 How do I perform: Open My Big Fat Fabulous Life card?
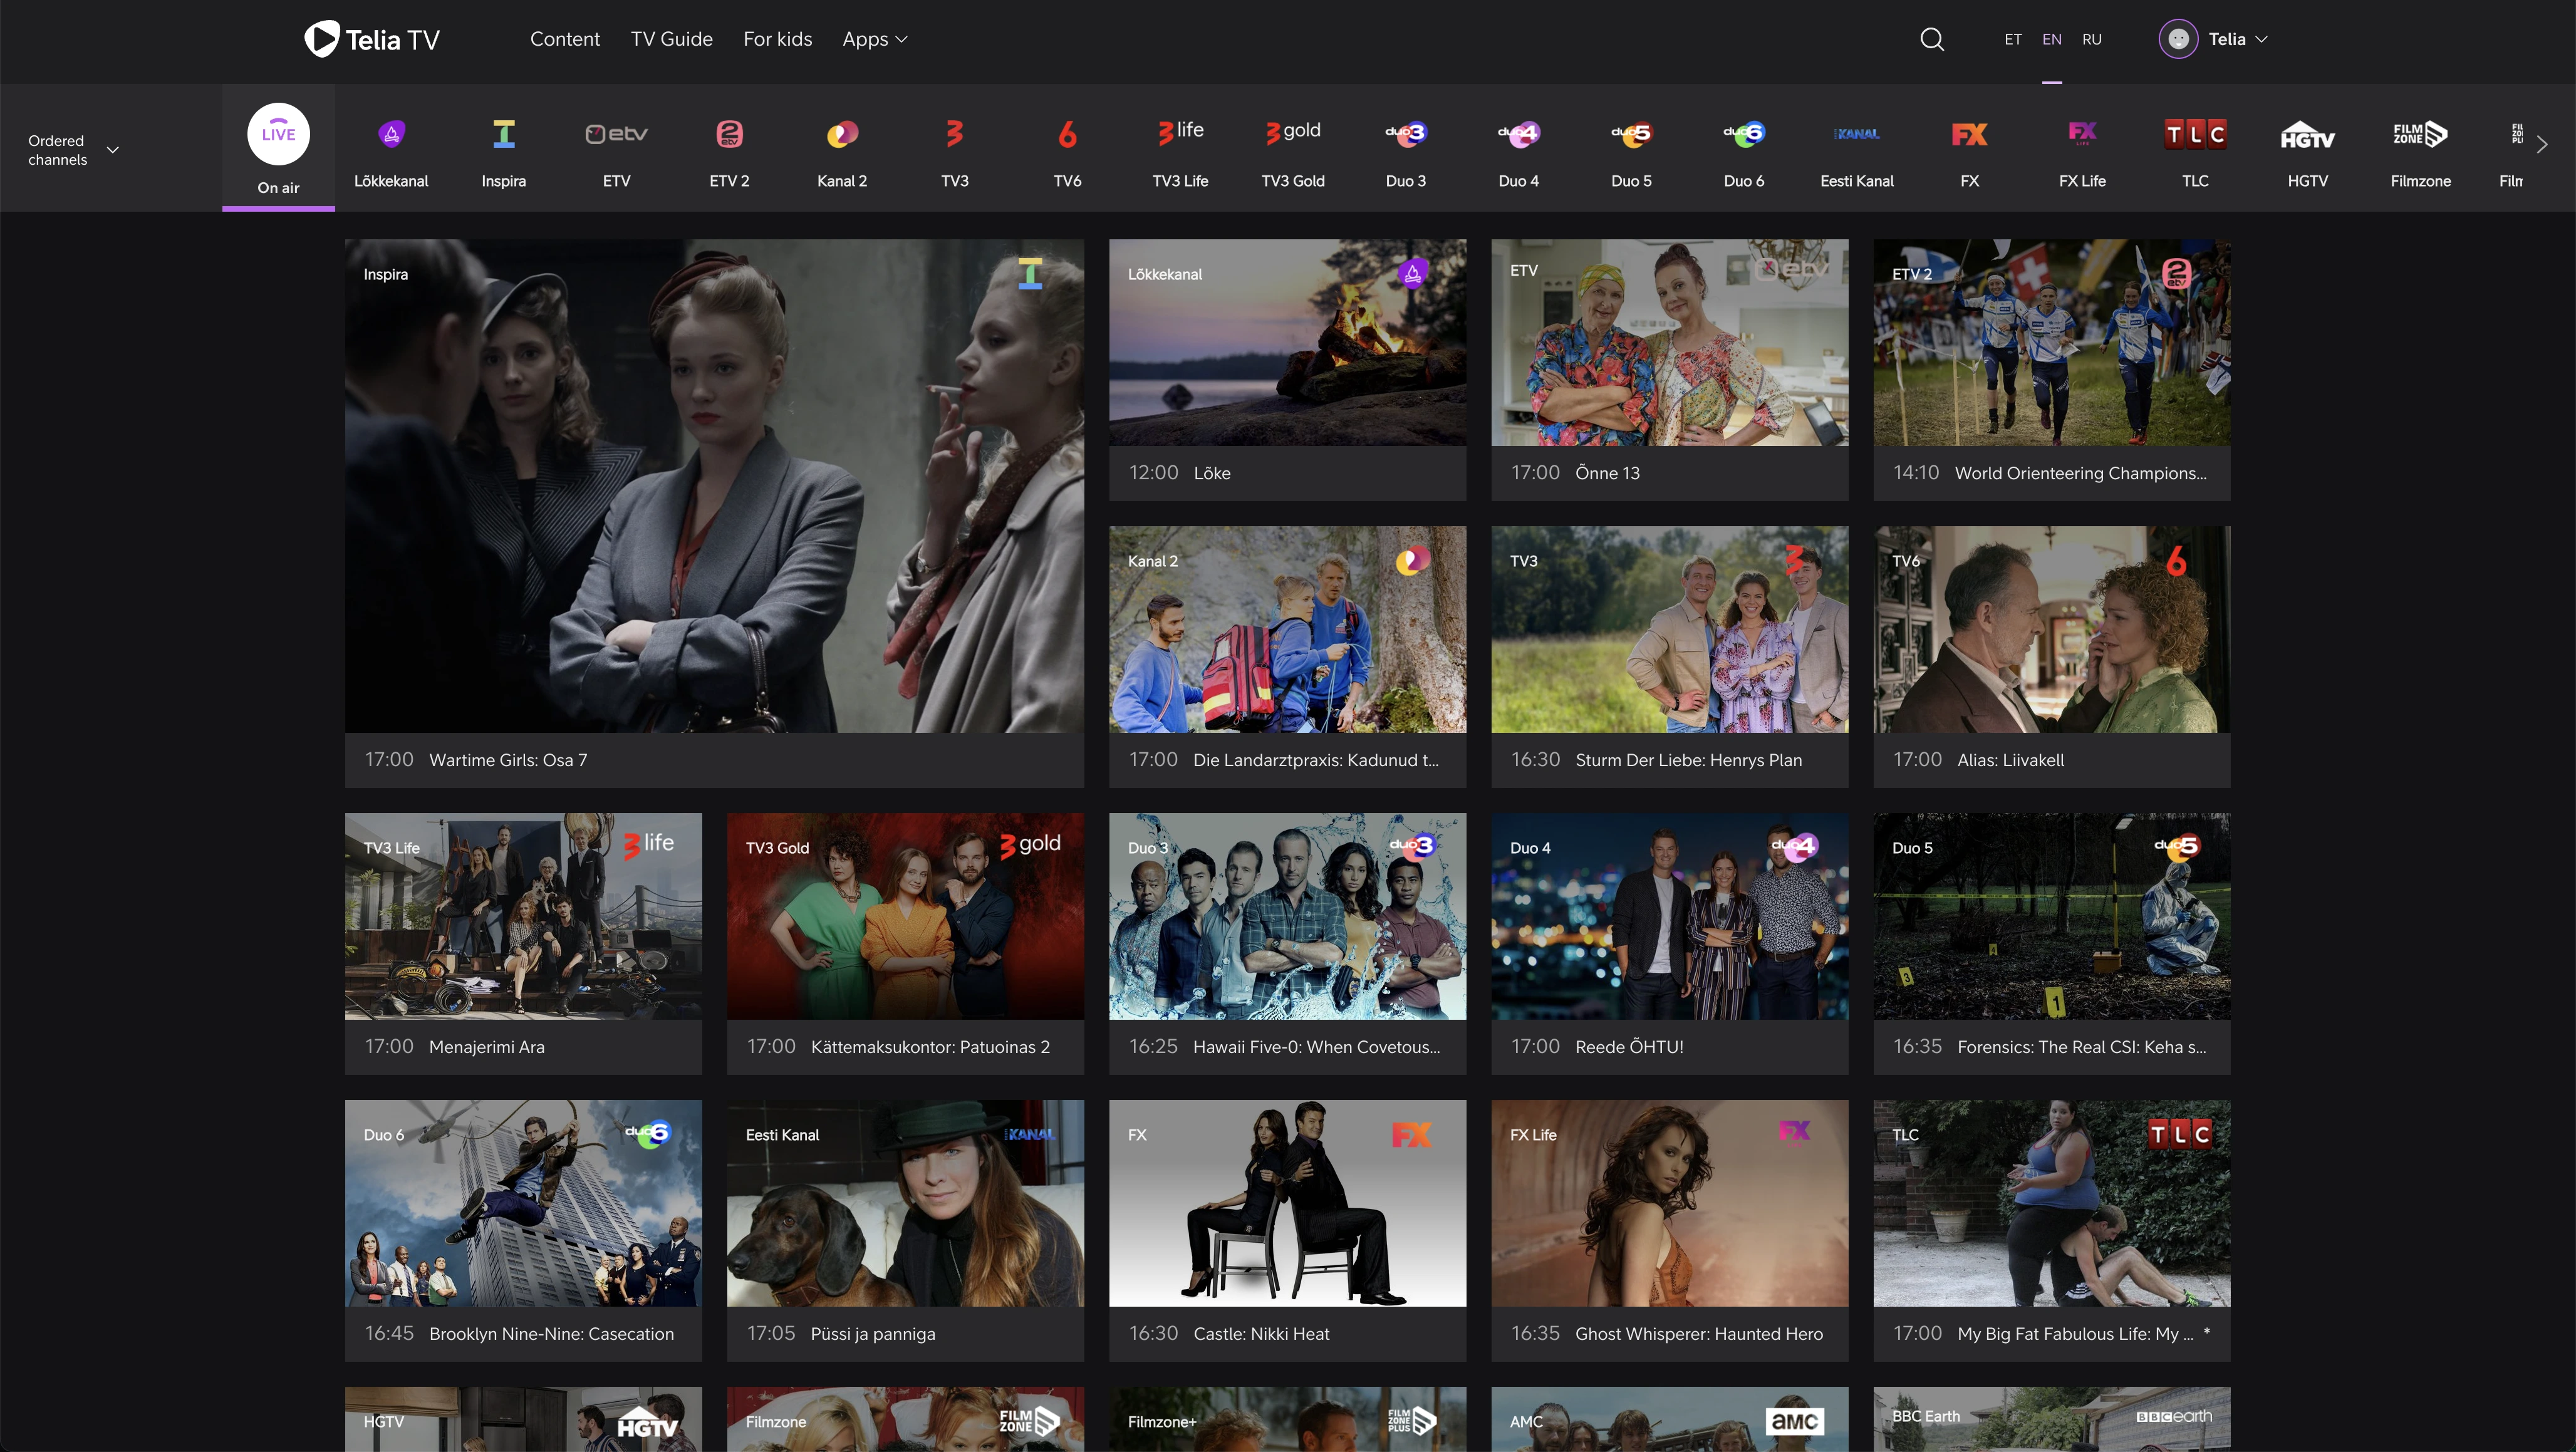click(2051, 1231)
